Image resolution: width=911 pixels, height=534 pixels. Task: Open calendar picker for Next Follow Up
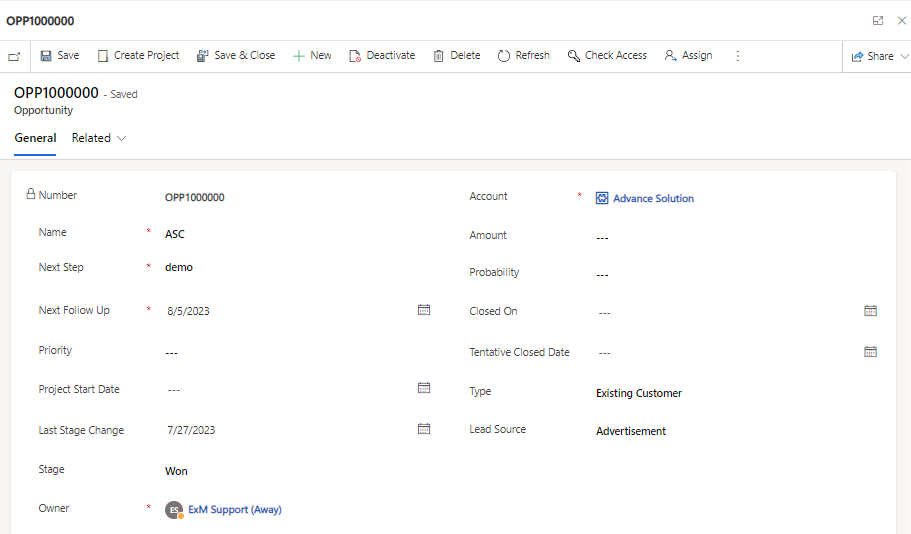coord(424,310)
